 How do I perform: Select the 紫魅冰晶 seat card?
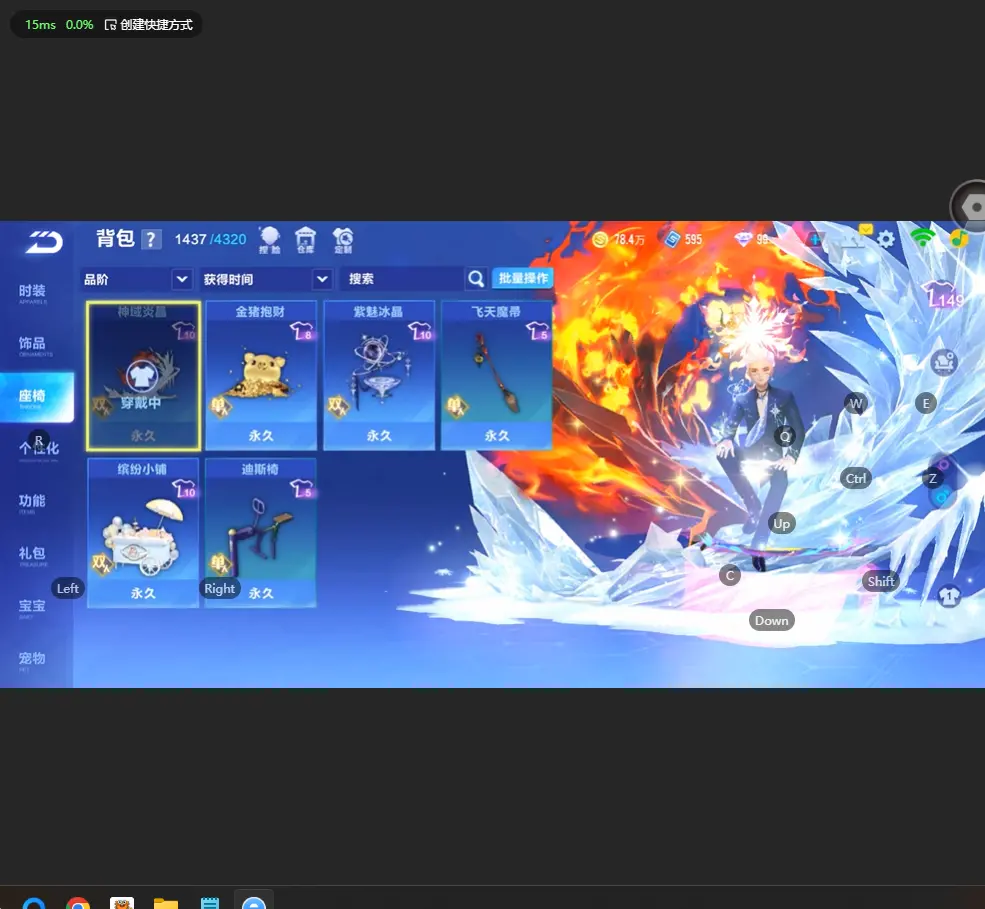379,376
